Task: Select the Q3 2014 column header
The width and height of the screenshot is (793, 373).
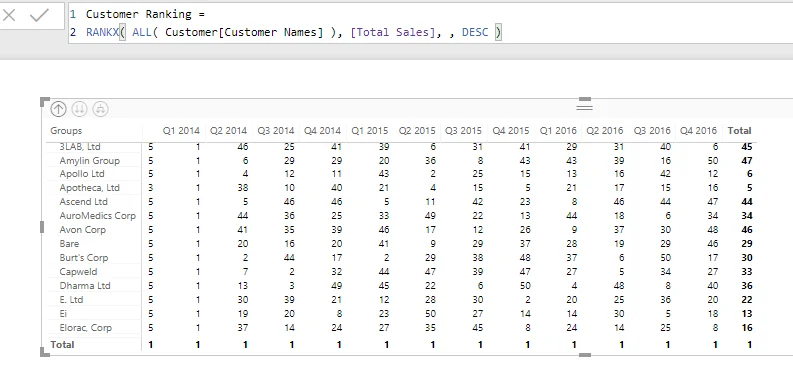Action: (x=276, y=131)
